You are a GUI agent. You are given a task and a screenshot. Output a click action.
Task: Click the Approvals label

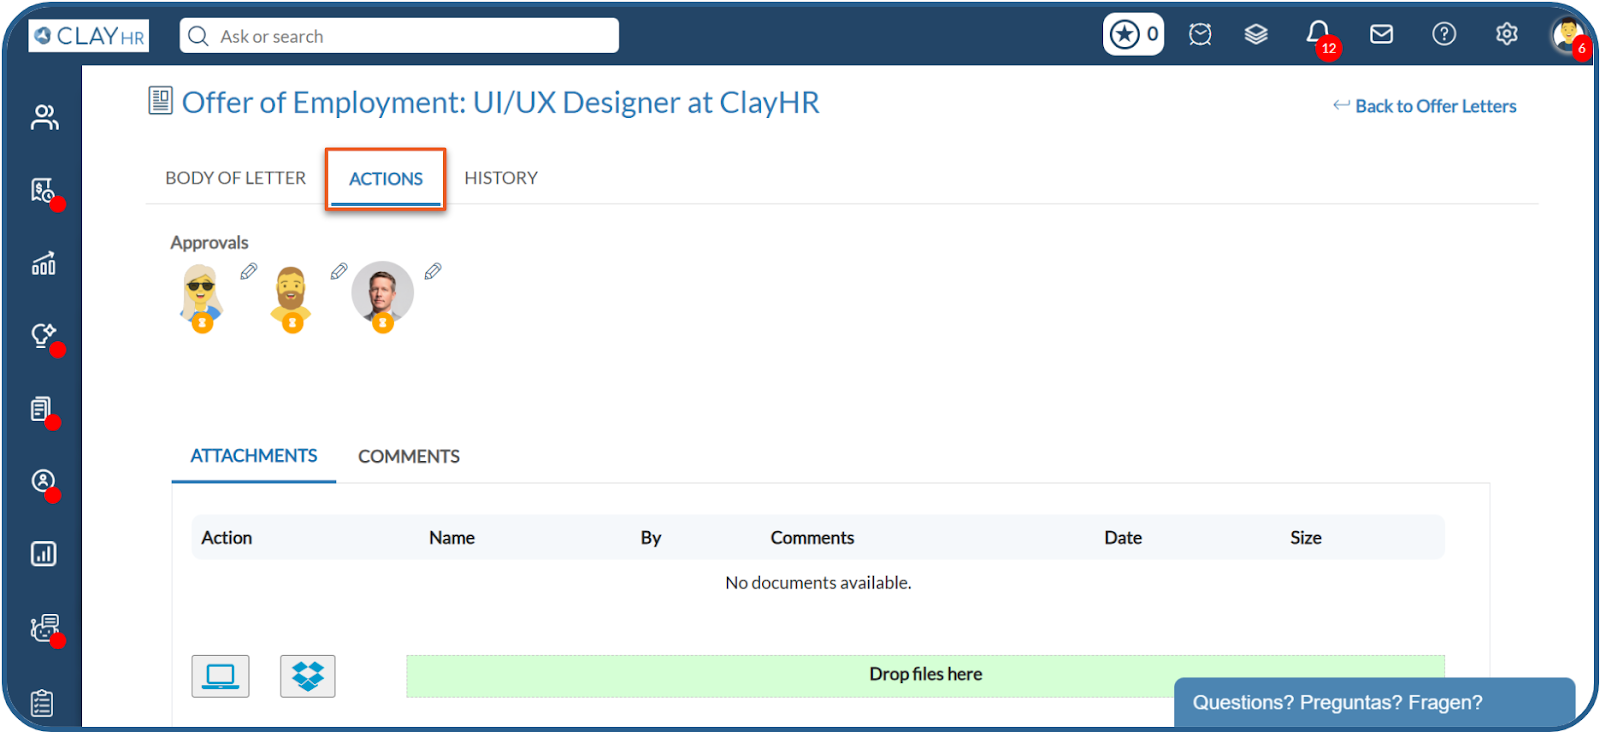209,243
